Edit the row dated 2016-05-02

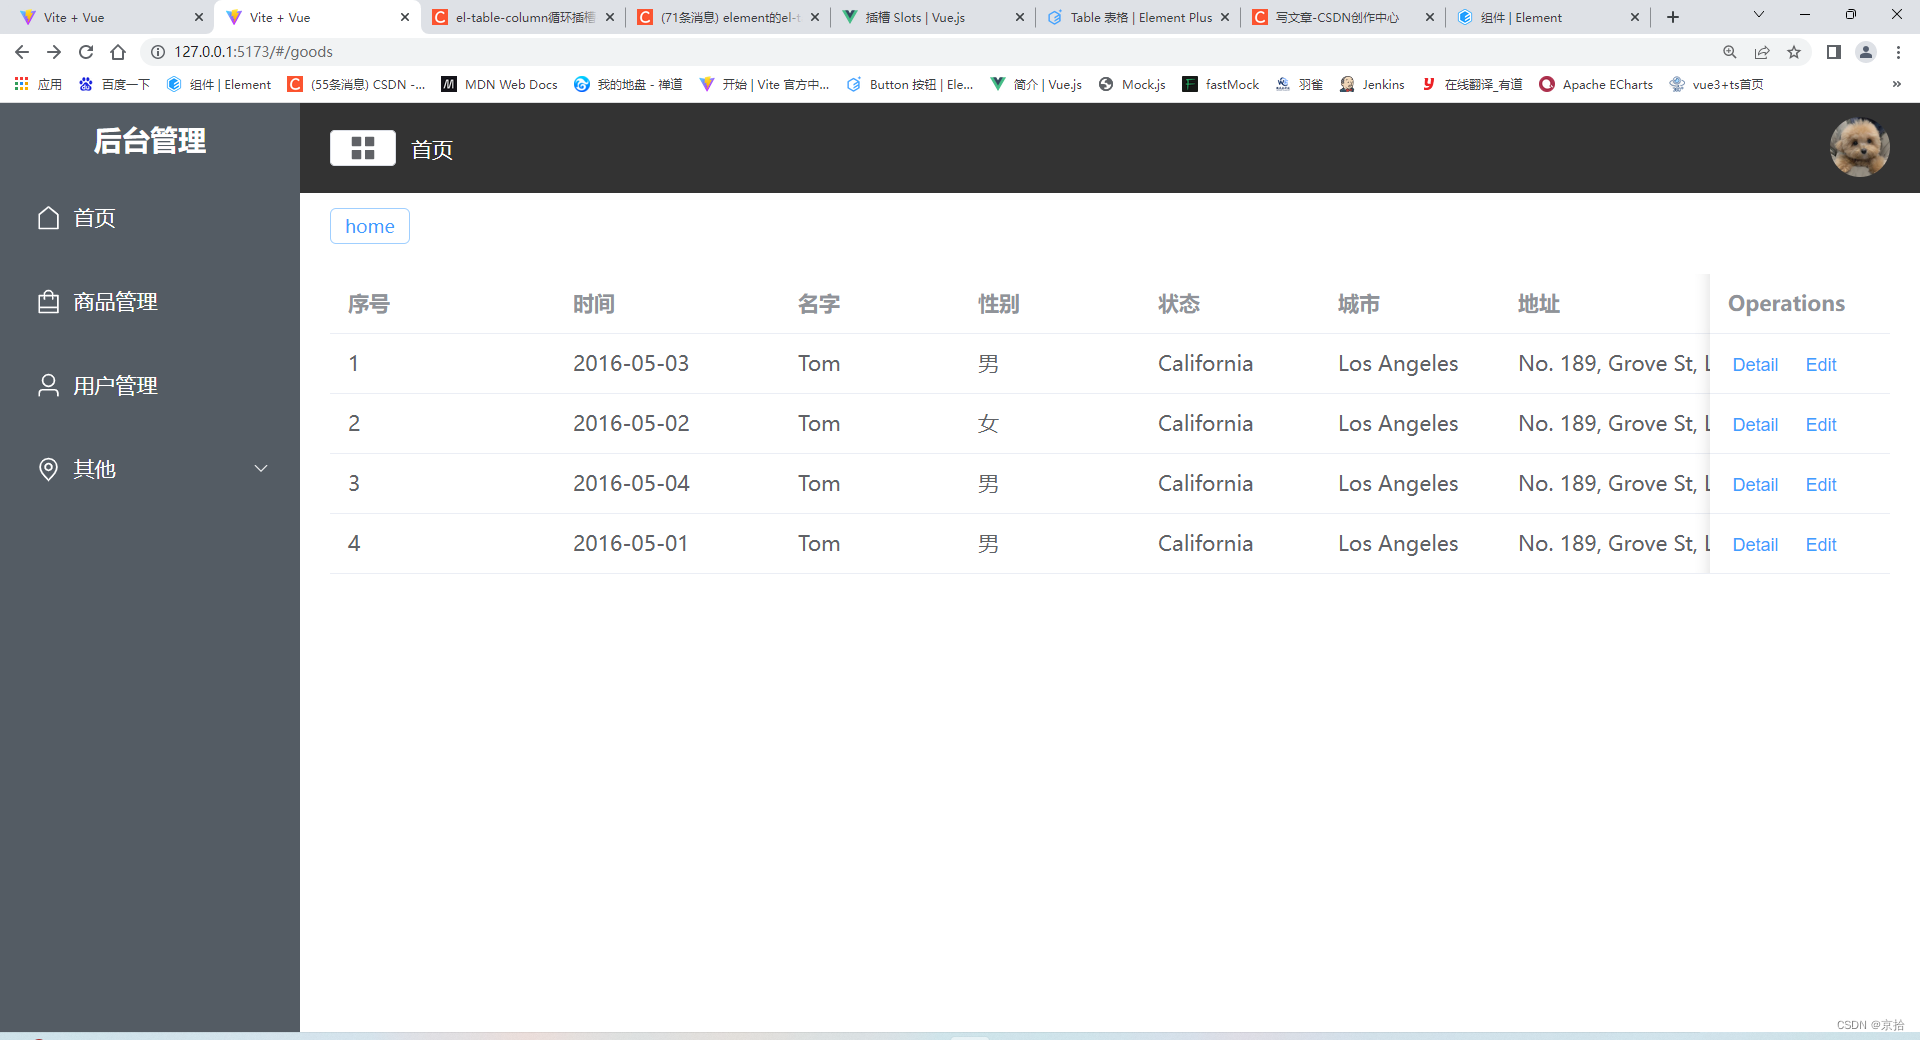(x=1821, y=425)
